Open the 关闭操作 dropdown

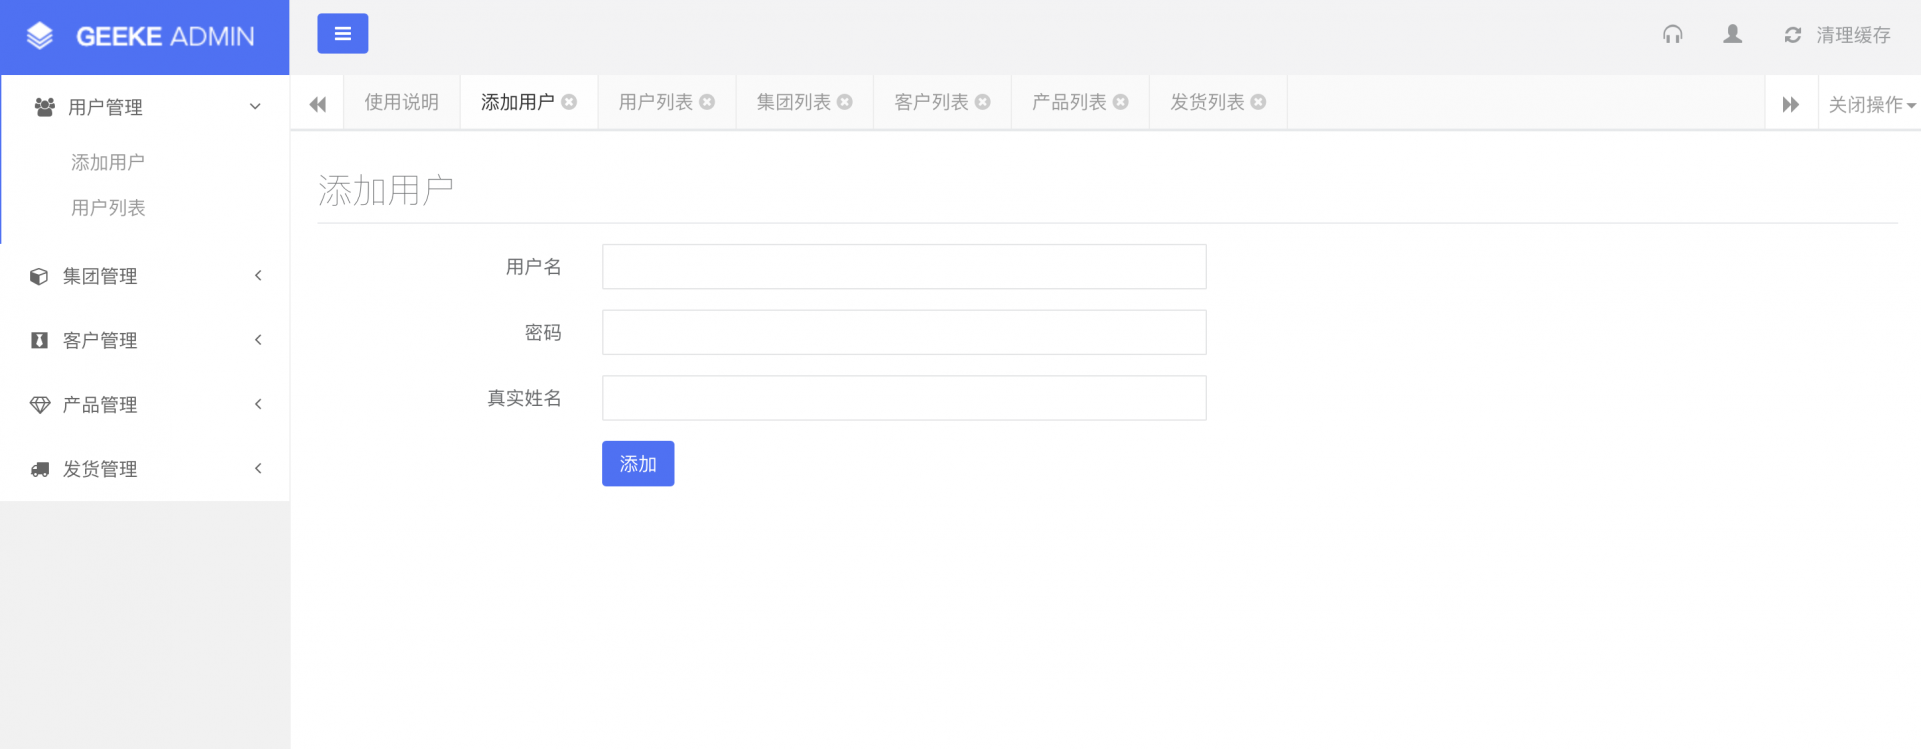click(x=1872, y=104)
